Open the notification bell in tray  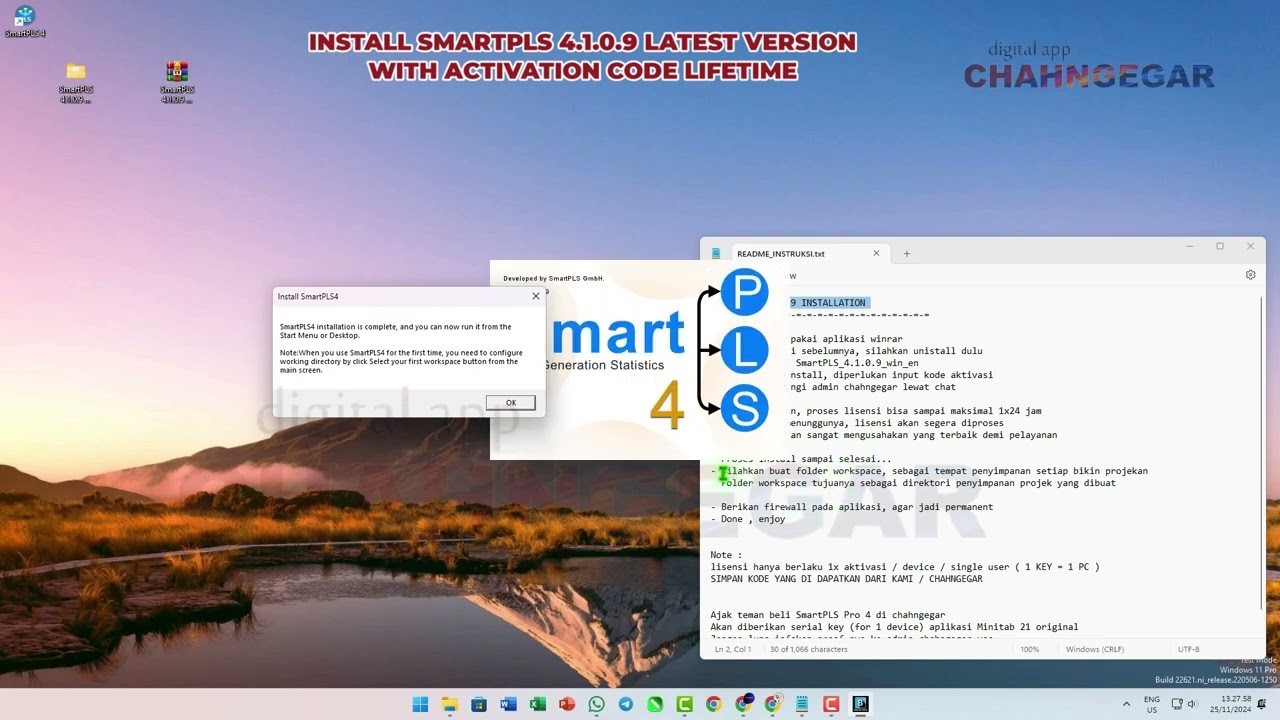coord(1262,704)
